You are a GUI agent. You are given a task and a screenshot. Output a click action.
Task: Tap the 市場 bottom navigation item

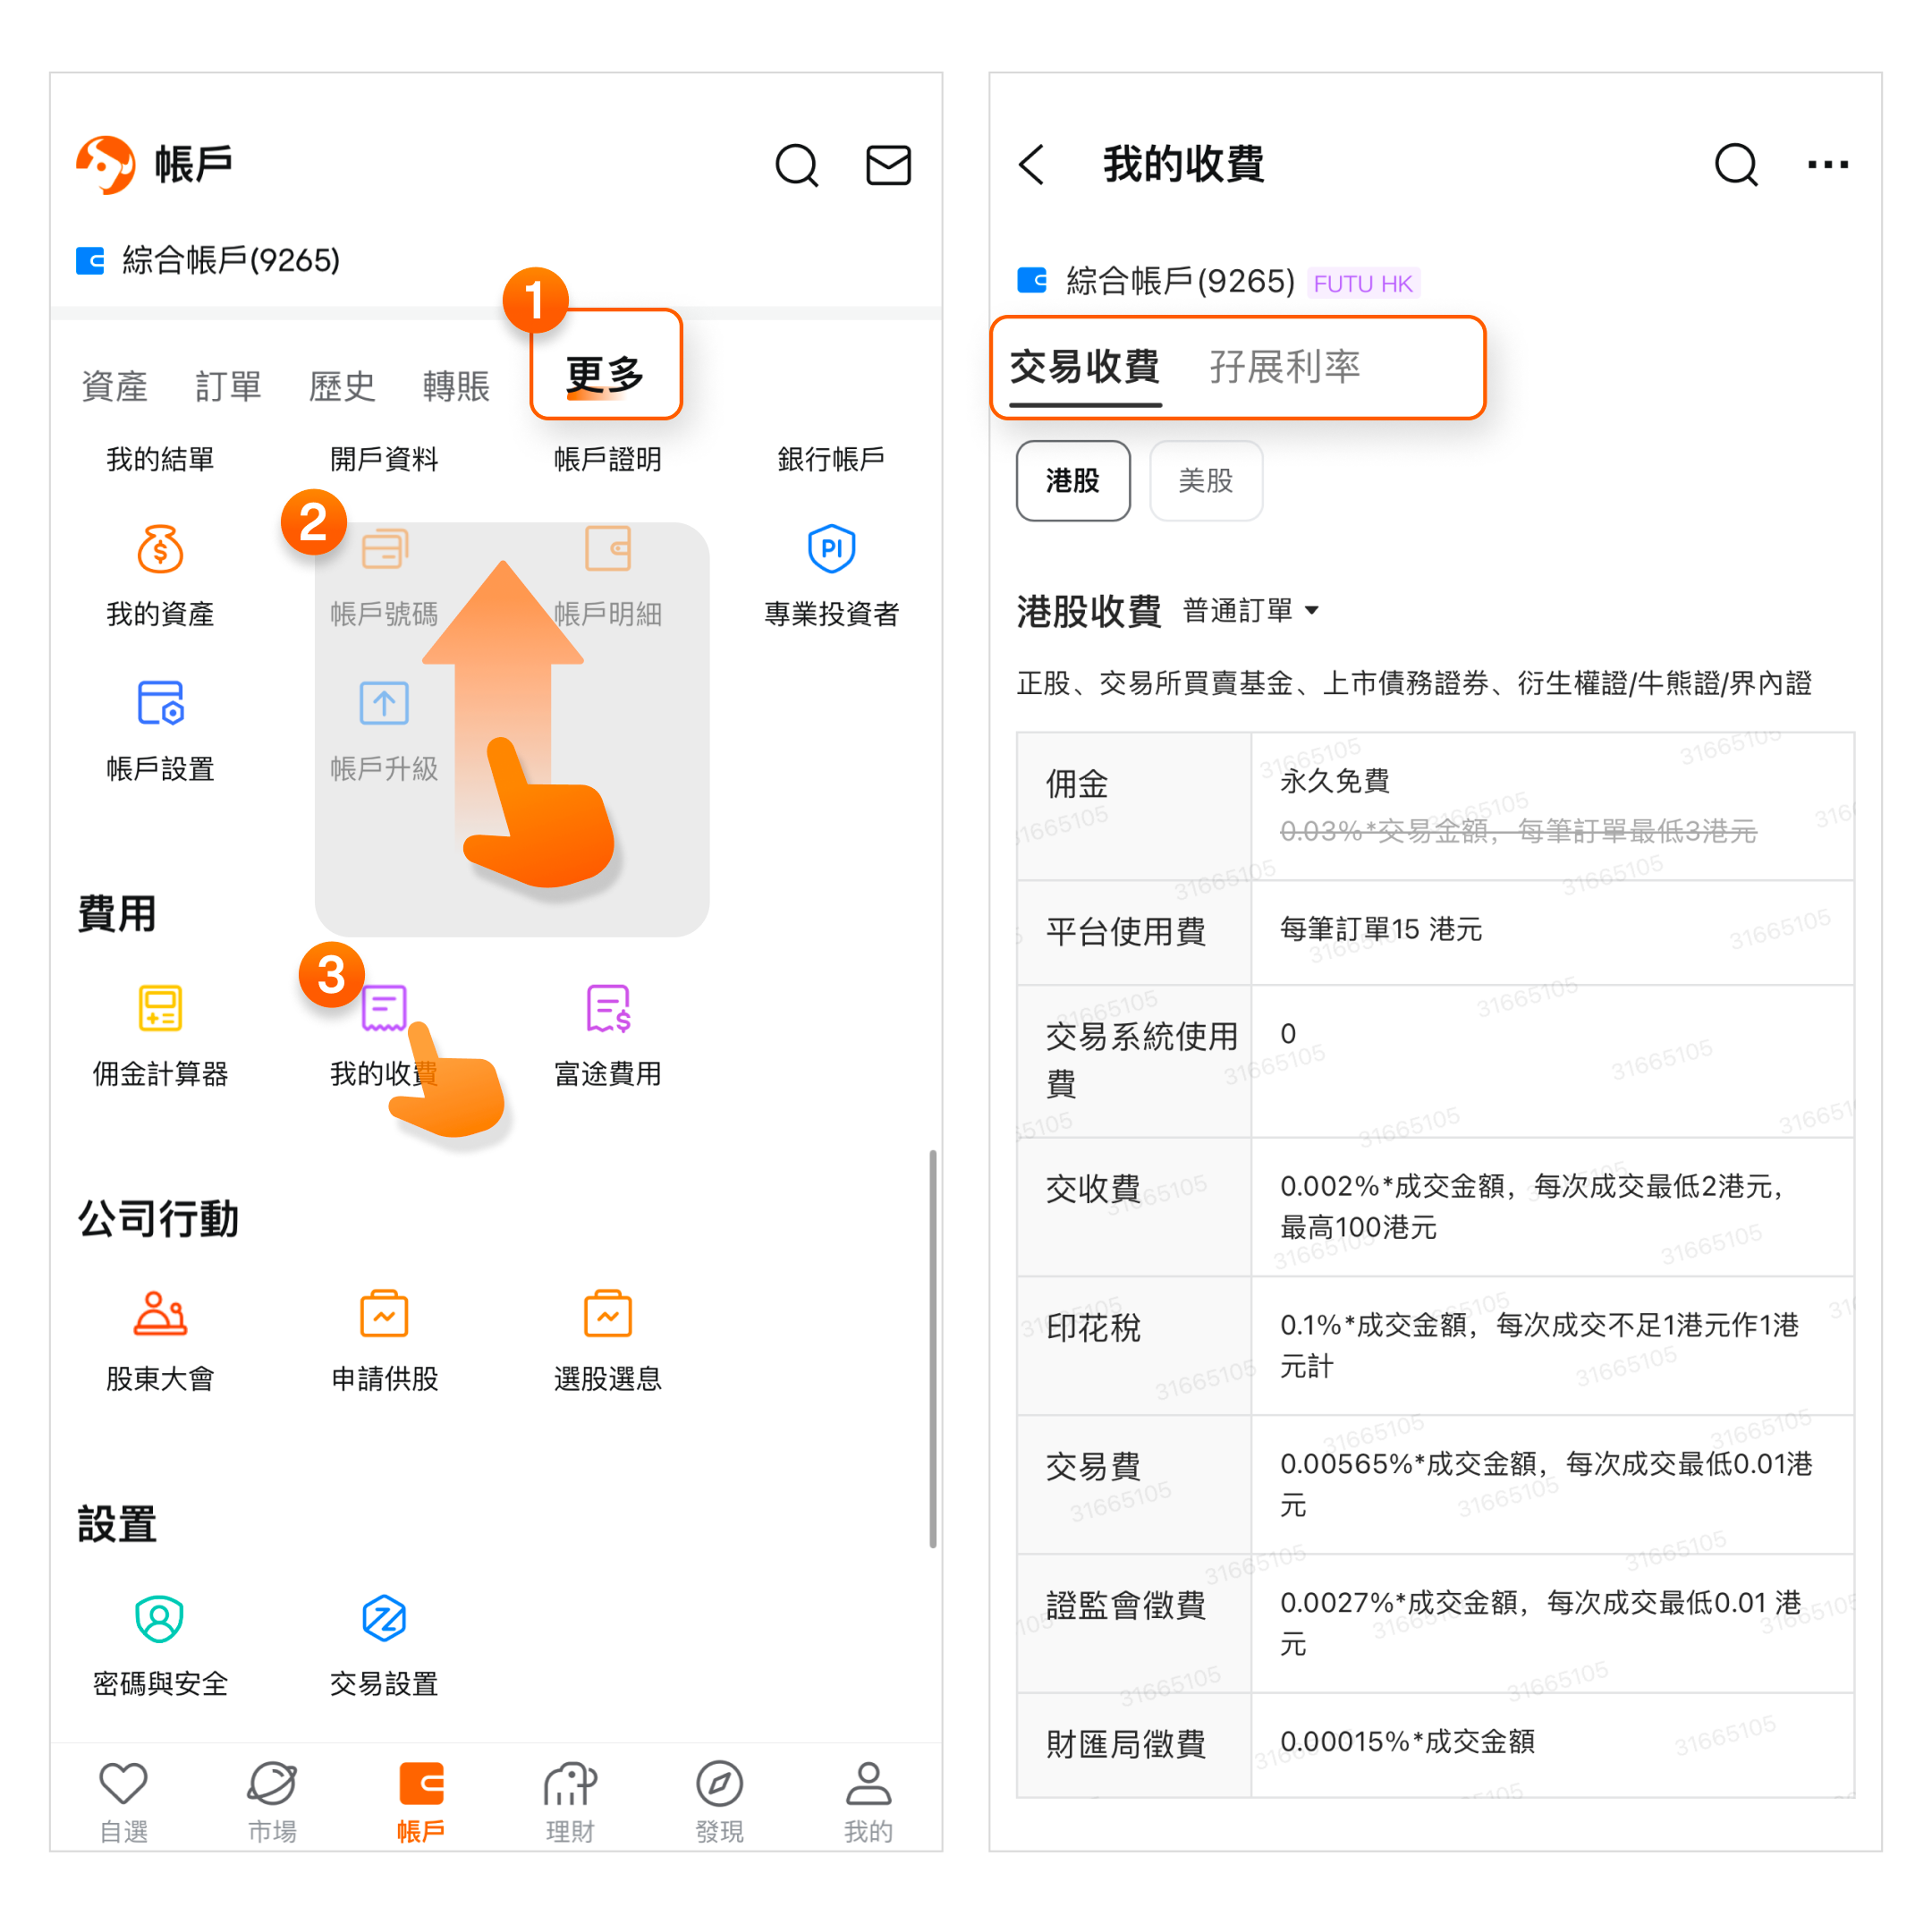(x=272, y=1801)
